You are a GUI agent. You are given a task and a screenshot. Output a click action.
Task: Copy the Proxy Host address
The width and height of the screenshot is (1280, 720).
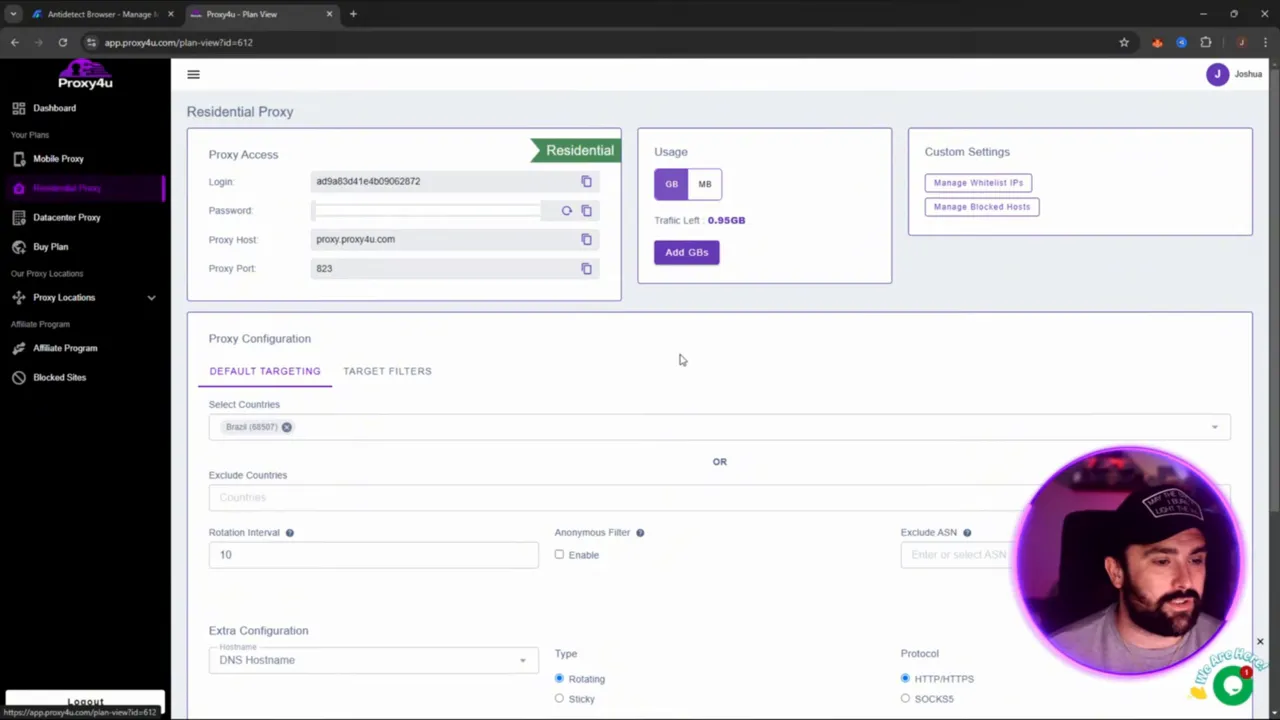pyautogui.click(x=586, y=239)
